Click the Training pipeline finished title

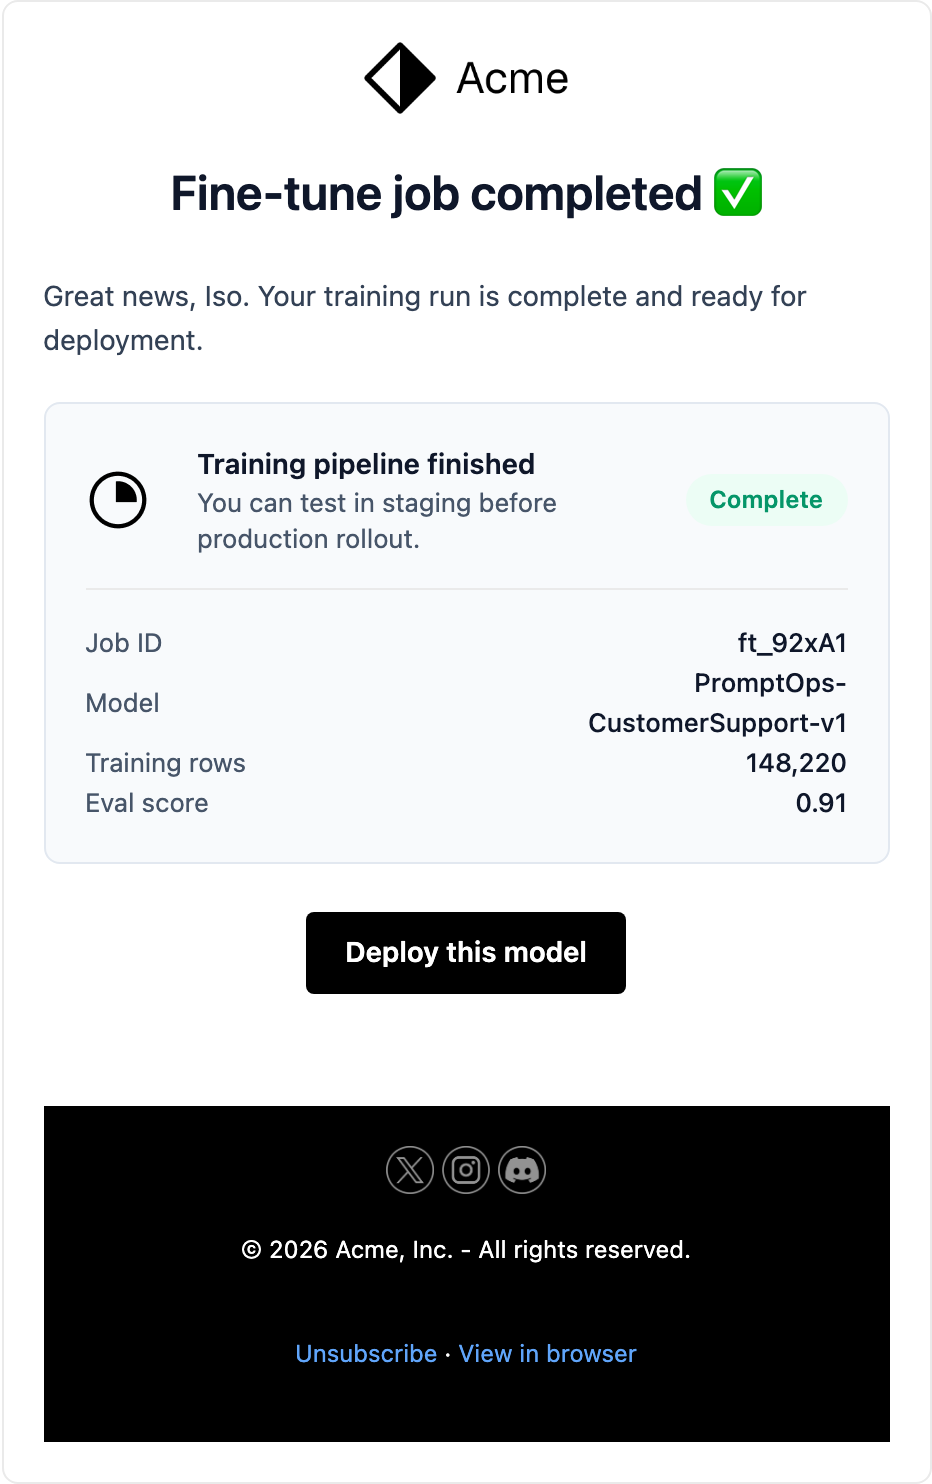point(366,464)
